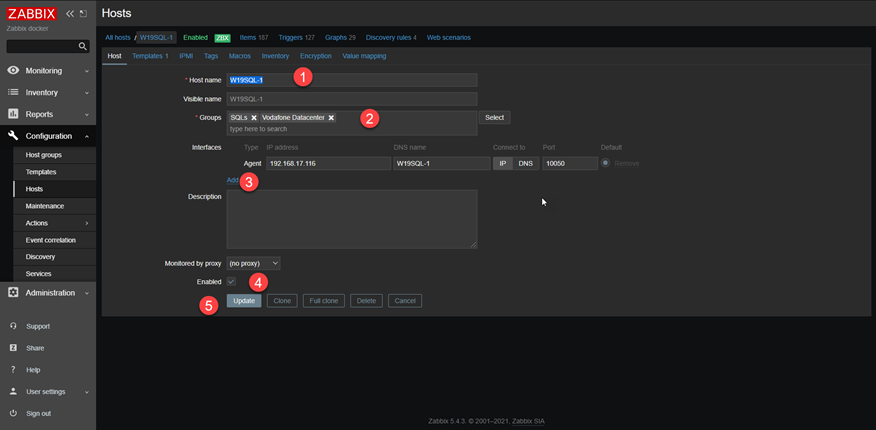The image size is (876, 430).
Task: Open the Monitored by proxy dropdown
Action: tap(253, 263)
